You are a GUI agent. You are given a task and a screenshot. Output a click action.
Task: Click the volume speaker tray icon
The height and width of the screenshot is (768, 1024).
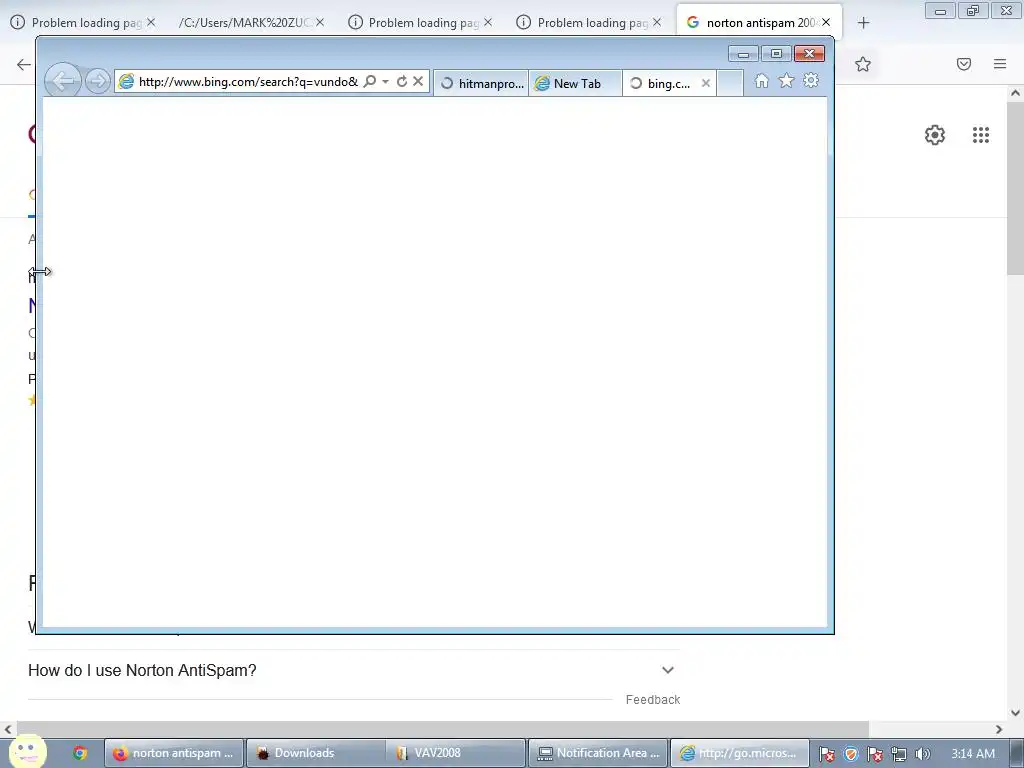coord(922,754)
